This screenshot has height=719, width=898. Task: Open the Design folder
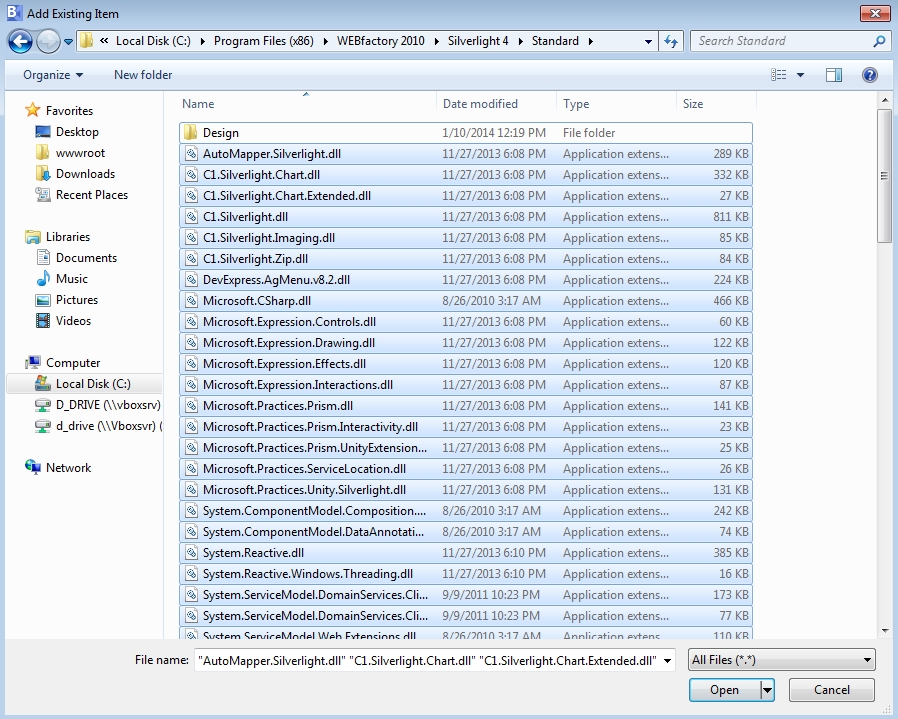coord(220,133)
